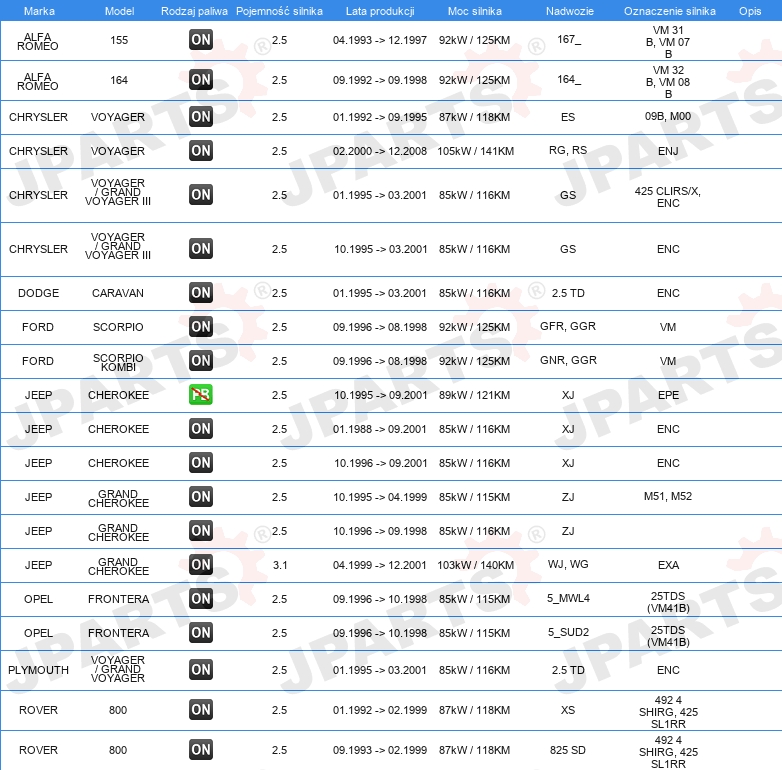This screenshot has height=770, width=782.
Task: Click ON diesel icon in Alfa Romeo 164 row
Action: pos(201,80)
